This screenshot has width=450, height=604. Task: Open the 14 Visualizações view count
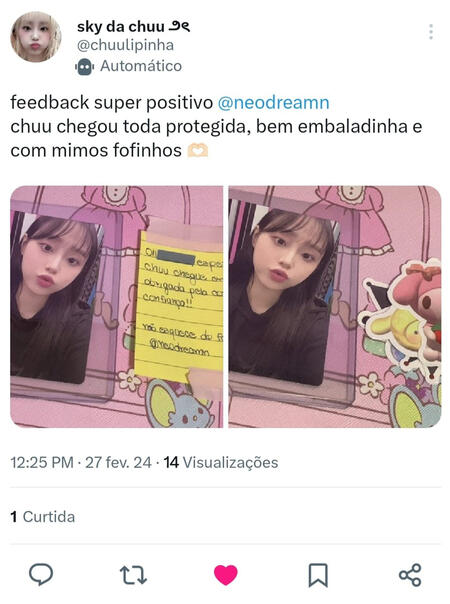click(x=221, y=463)
